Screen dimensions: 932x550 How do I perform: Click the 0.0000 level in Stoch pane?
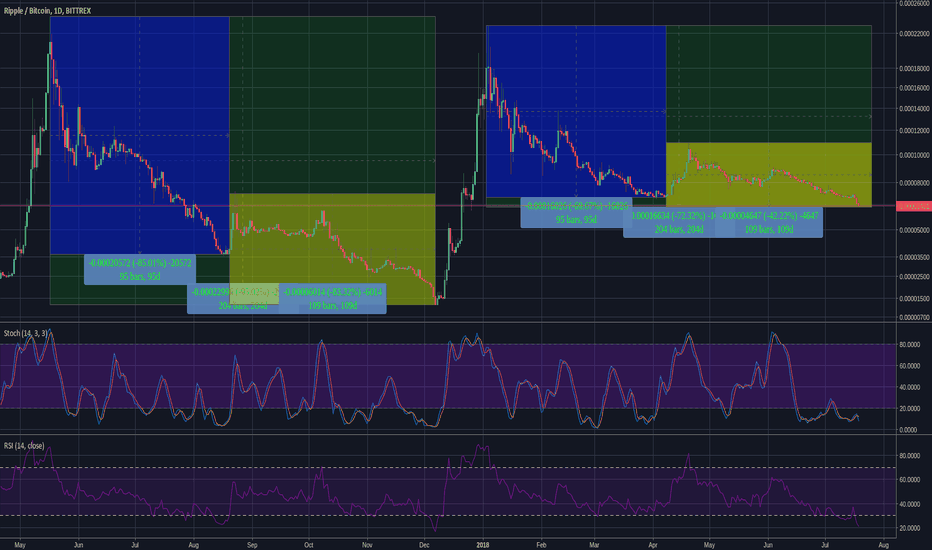pos(910,430)
